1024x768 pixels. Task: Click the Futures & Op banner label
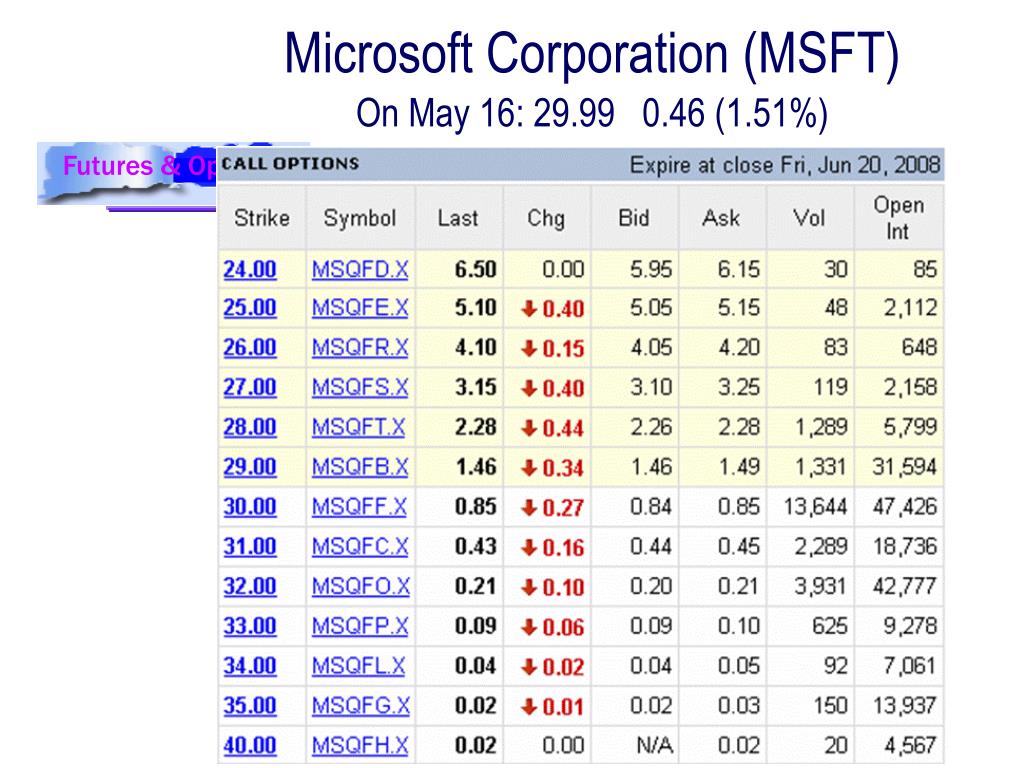[138, 166]
